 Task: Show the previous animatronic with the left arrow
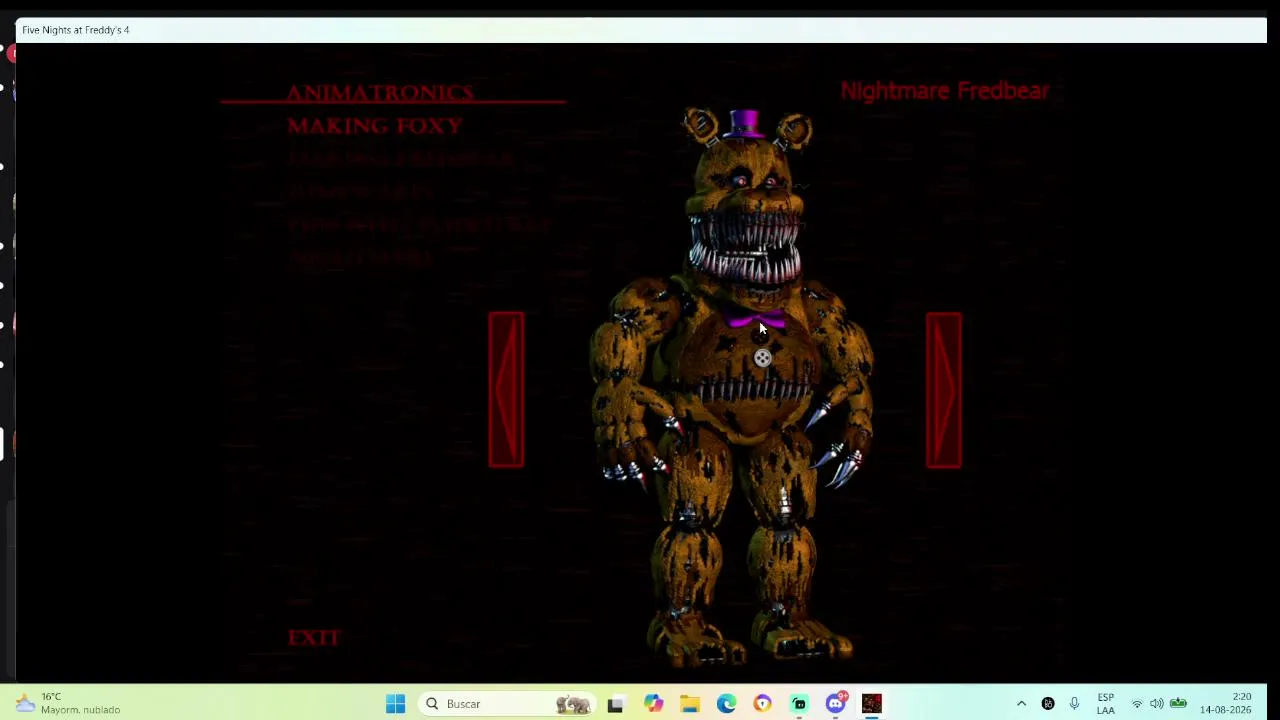pyautogui.click(x=506, y=390)
